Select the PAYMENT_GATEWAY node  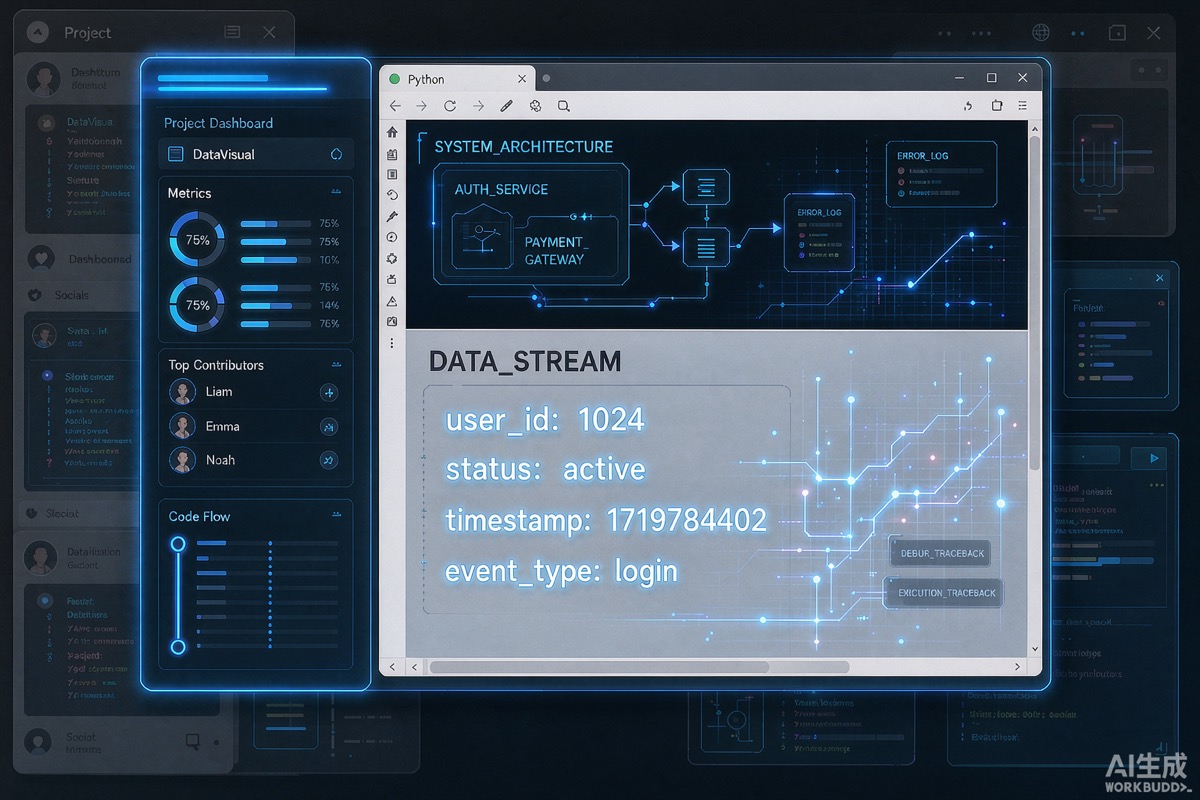click(x=555, y=250)
